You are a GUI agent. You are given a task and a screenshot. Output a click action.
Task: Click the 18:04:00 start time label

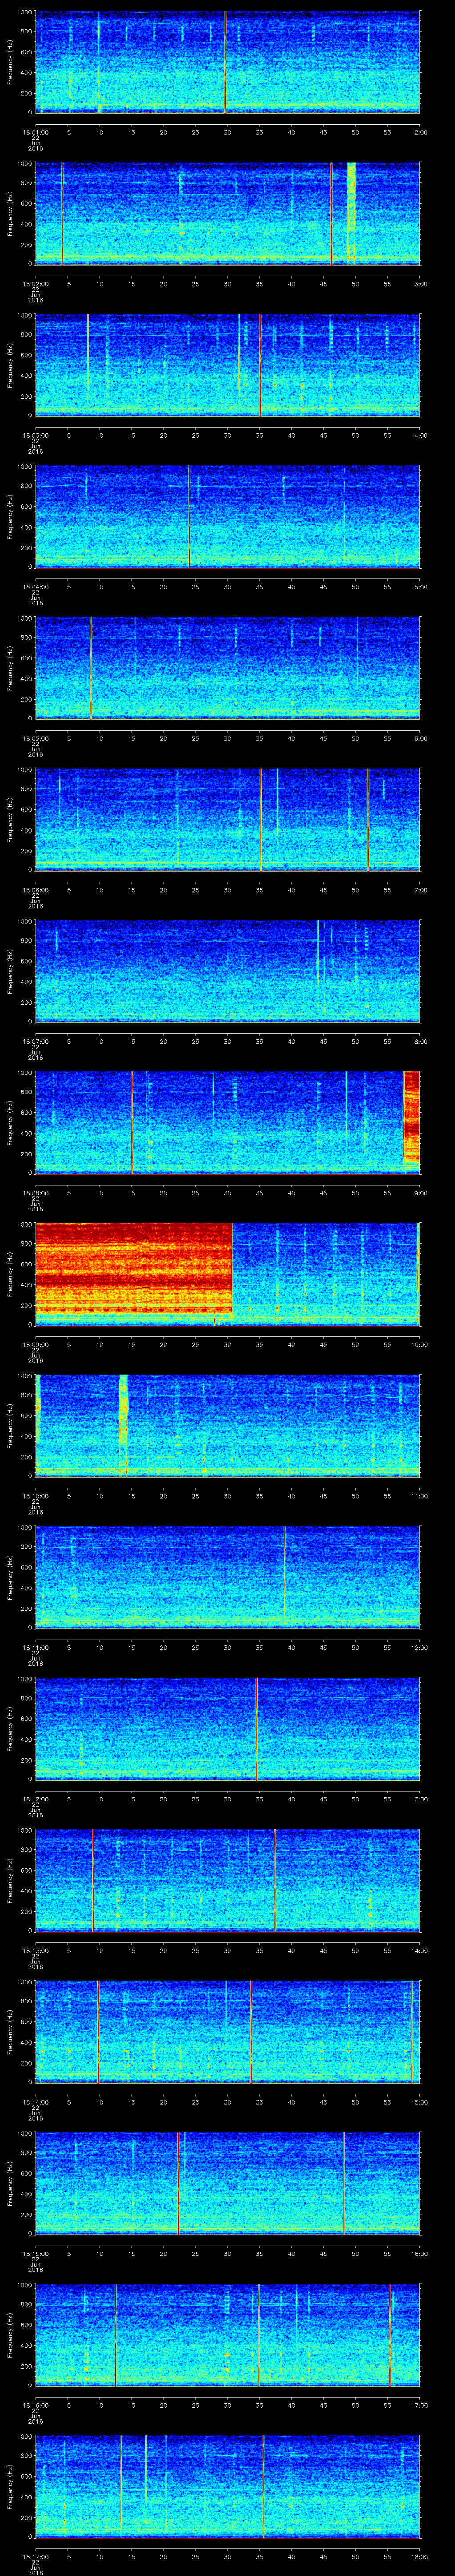tap(35, 587)
